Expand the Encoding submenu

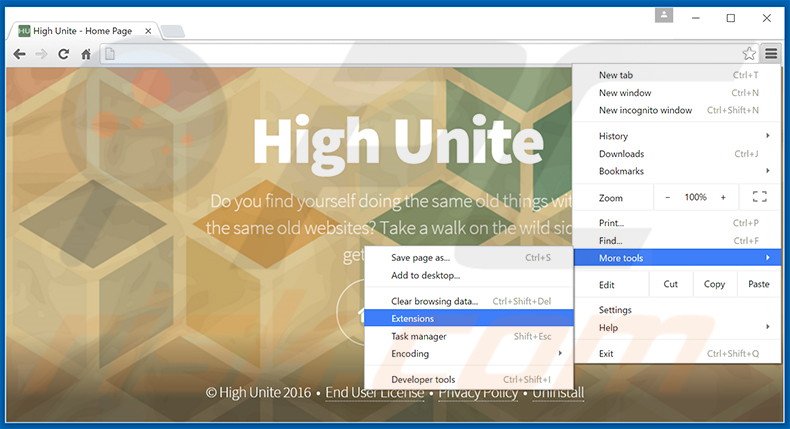click(x=469, y=353)
